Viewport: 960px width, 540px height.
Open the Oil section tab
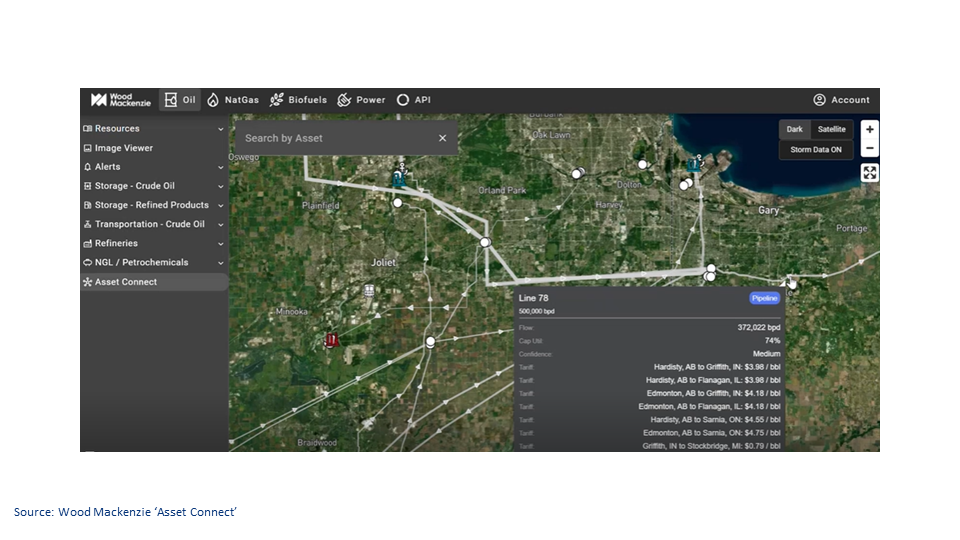point(181,100)
